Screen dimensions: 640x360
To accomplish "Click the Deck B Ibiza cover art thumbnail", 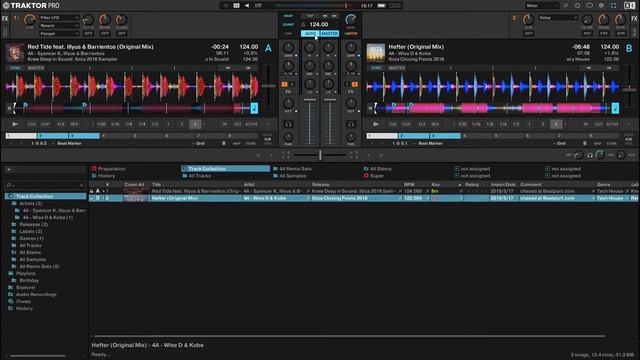I will pyautogui.click(x=376, y=53).
